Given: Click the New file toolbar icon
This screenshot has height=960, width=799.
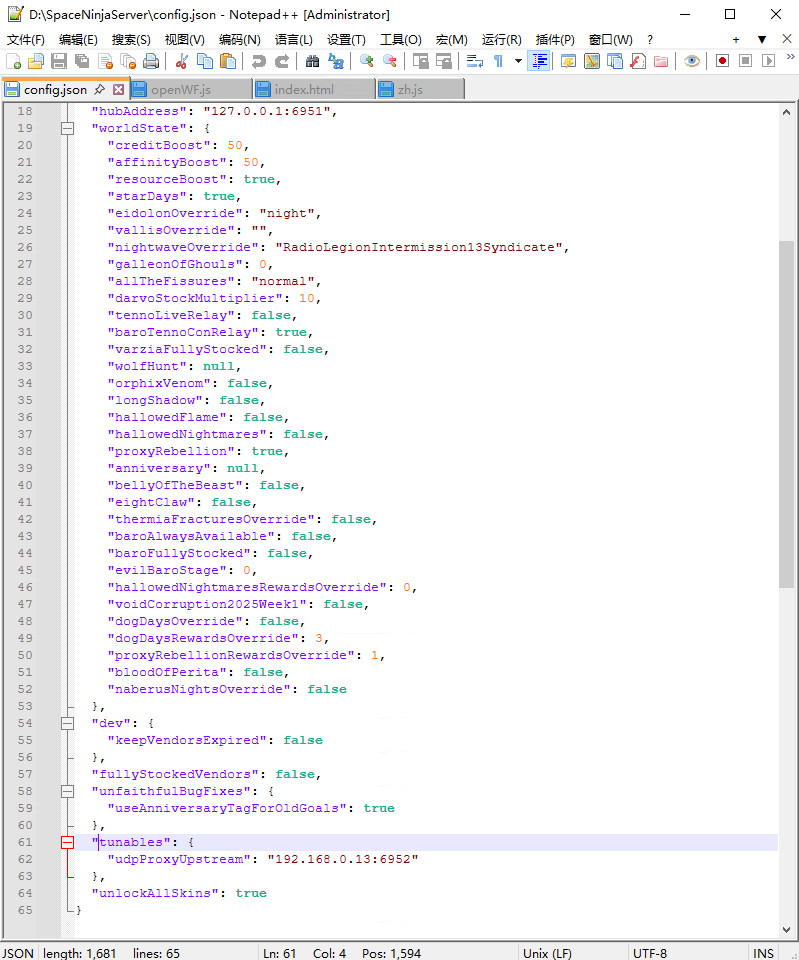Looking at the screenshot, I should pyautogui.click(x=13, y=61).
